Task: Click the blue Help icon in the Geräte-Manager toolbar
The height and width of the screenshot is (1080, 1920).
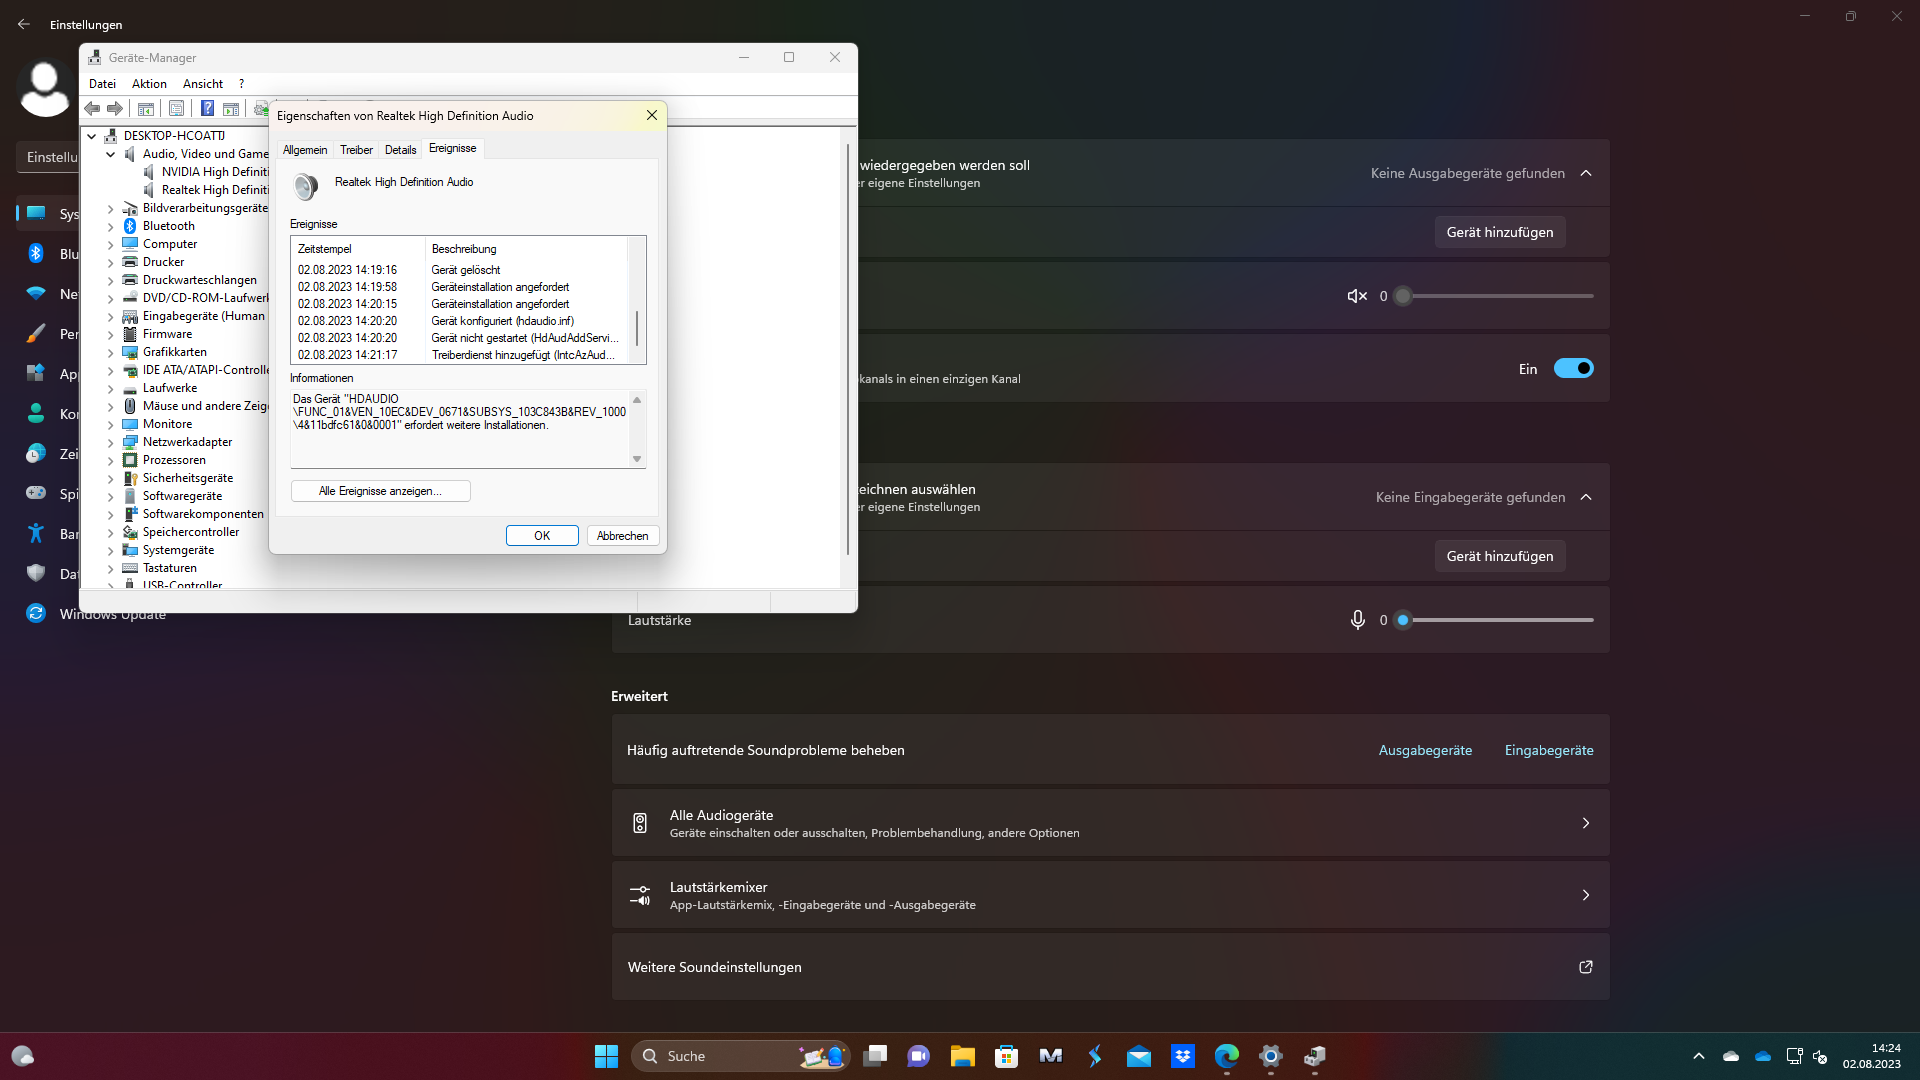Action: pos(207,108)
